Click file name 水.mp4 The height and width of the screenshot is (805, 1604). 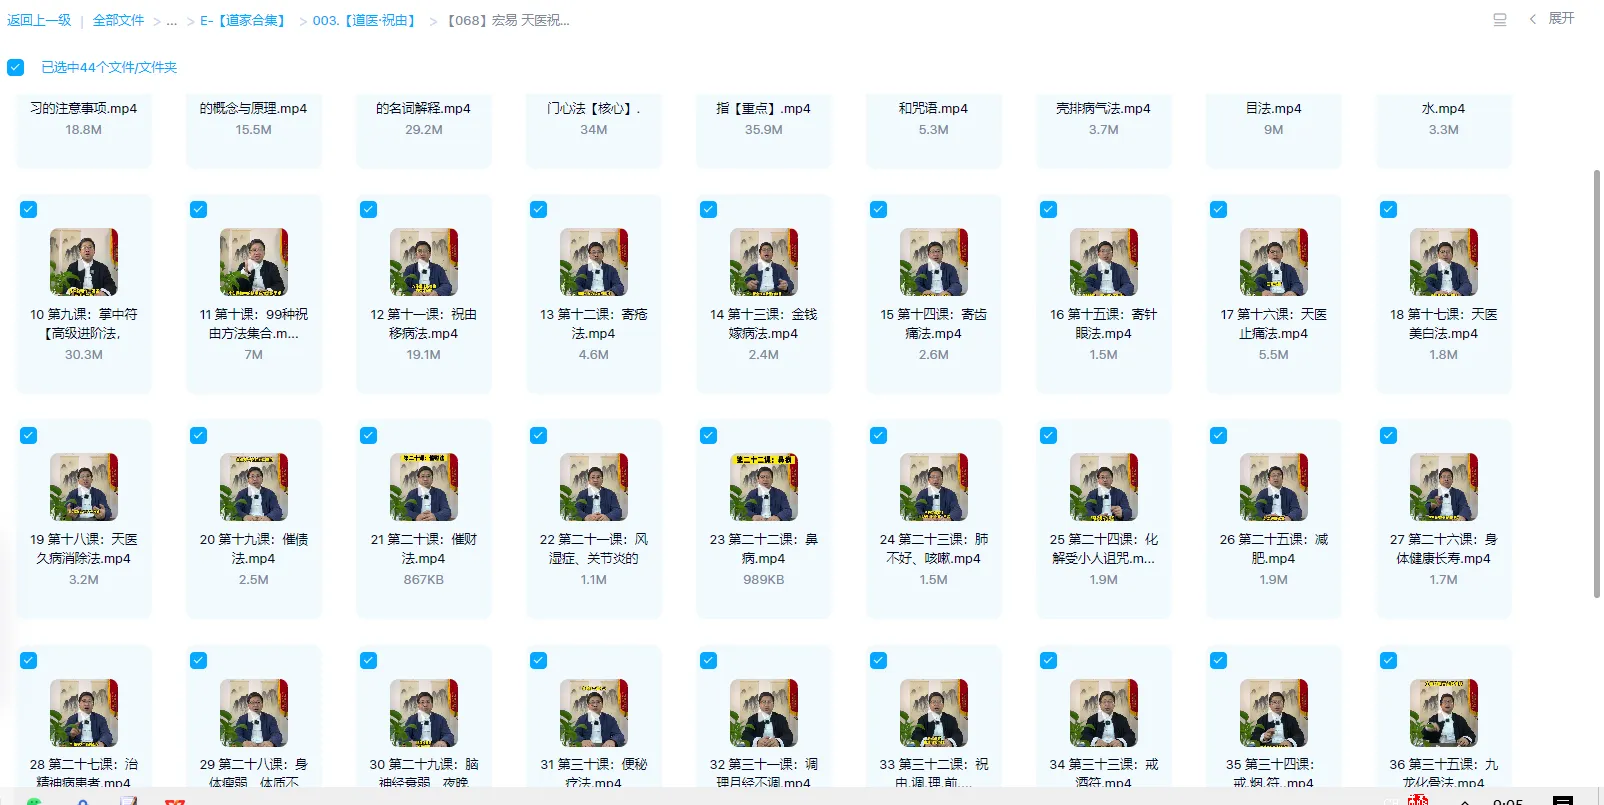tap(1443, 108)
